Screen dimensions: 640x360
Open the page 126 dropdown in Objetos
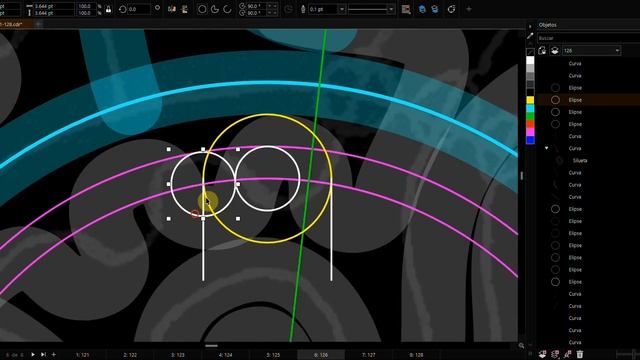[591, 51]
